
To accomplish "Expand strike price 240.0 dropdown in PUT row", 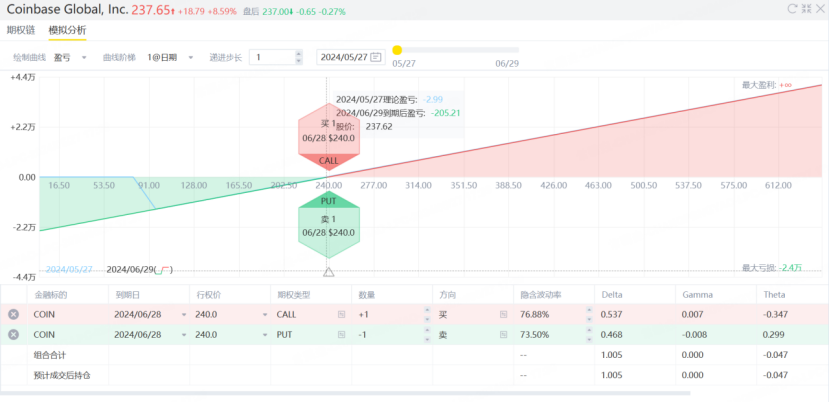I will (265, 335).
